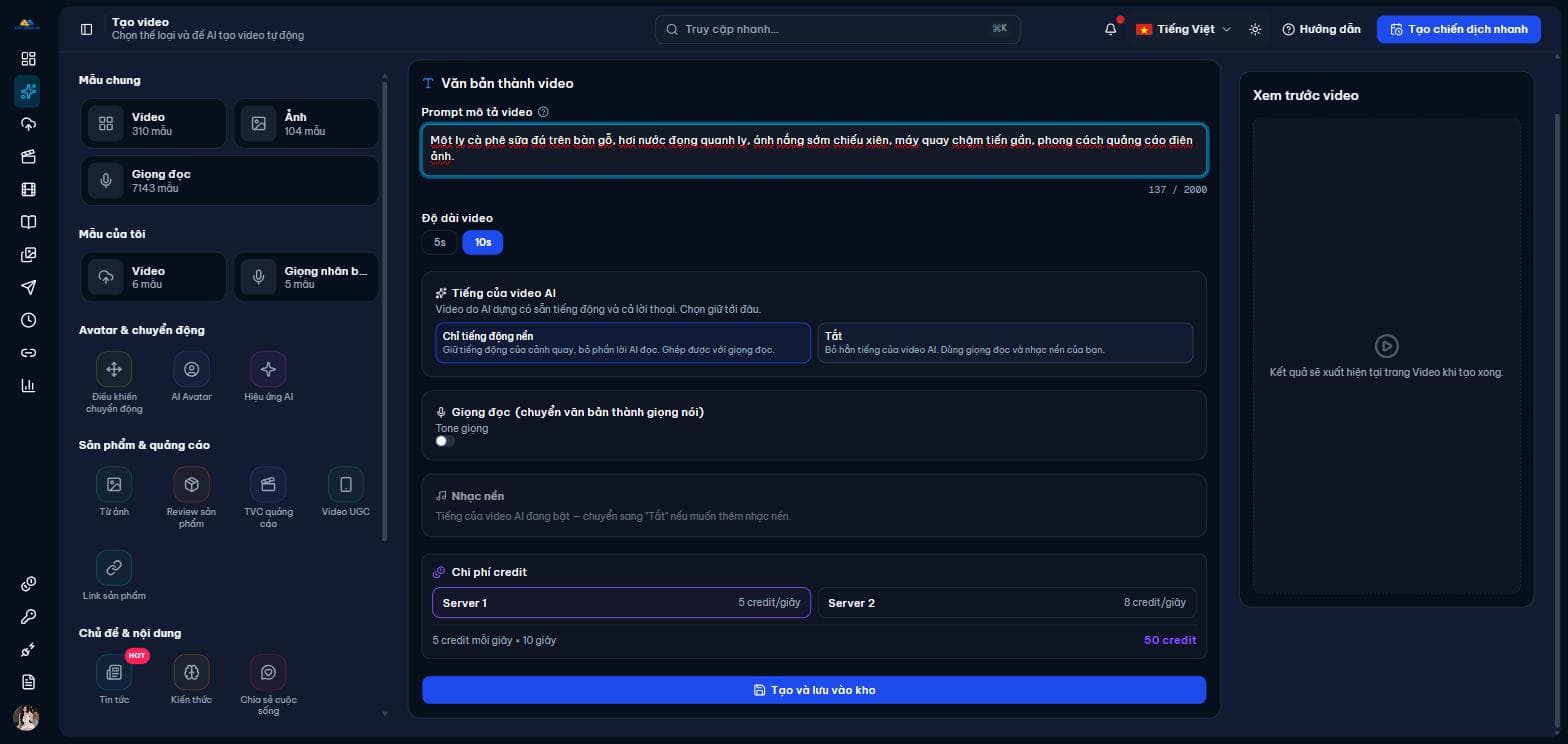Choose the Tắt audio option
The image size is (1568, 744).
click(x=1005, y=343)
